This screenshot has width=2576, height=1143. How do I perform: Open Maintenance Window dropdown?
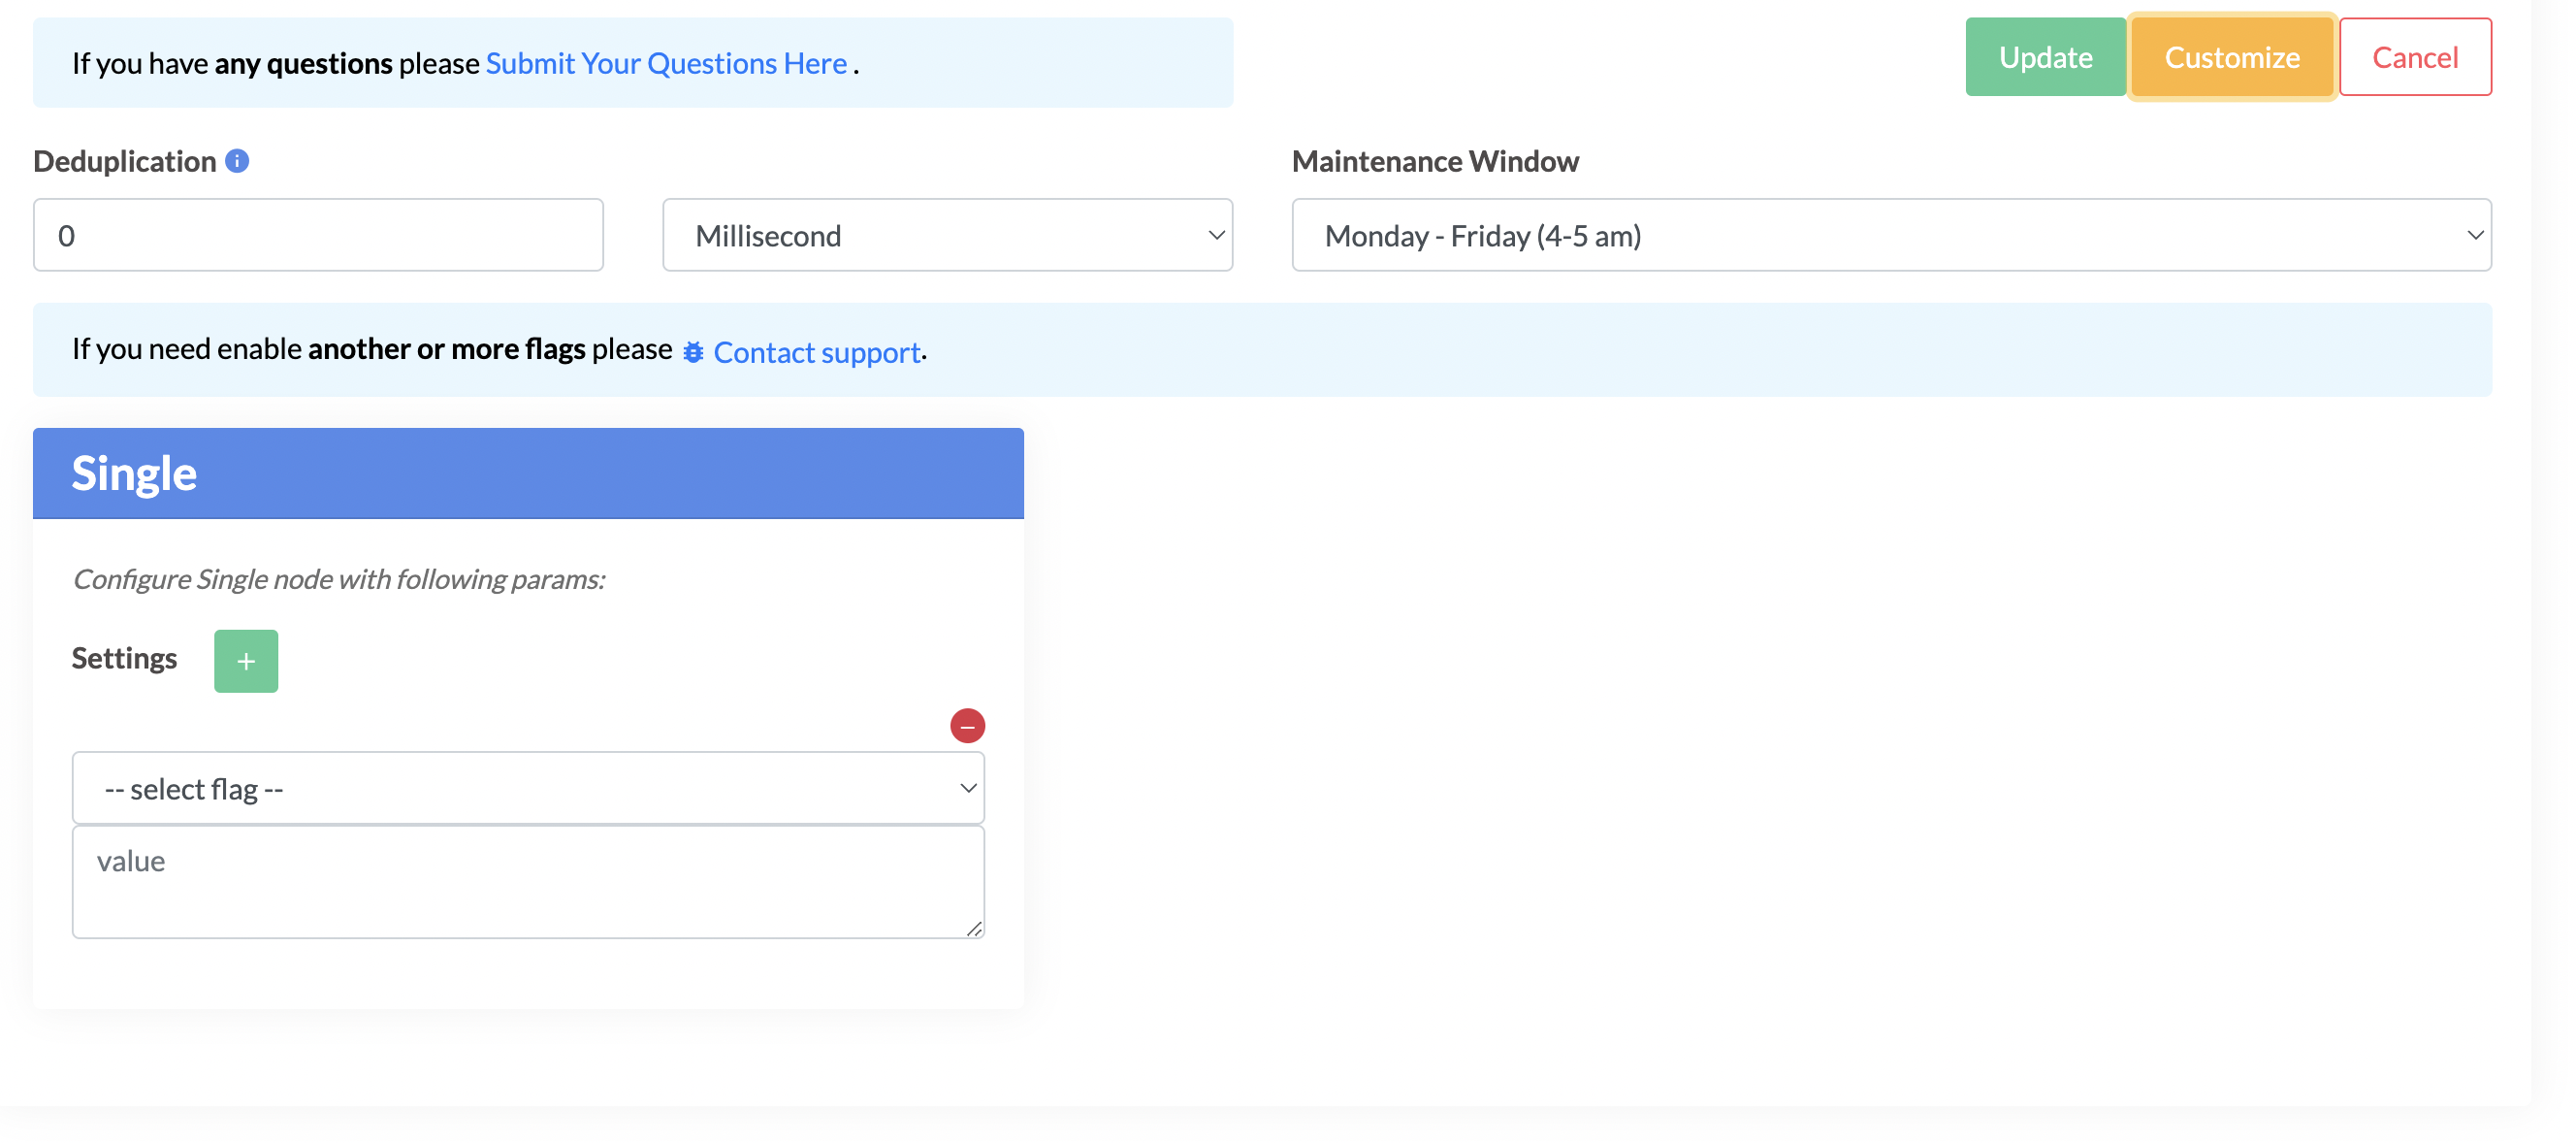1891,235
